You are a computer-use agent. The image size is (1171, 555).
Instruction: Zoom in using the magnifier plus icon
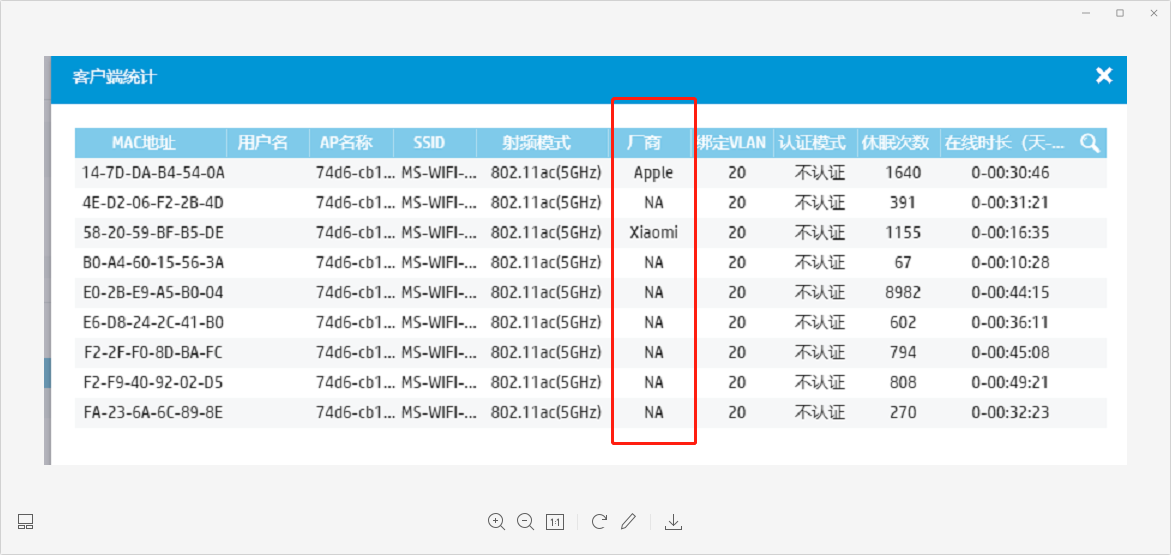pos(496,521)
